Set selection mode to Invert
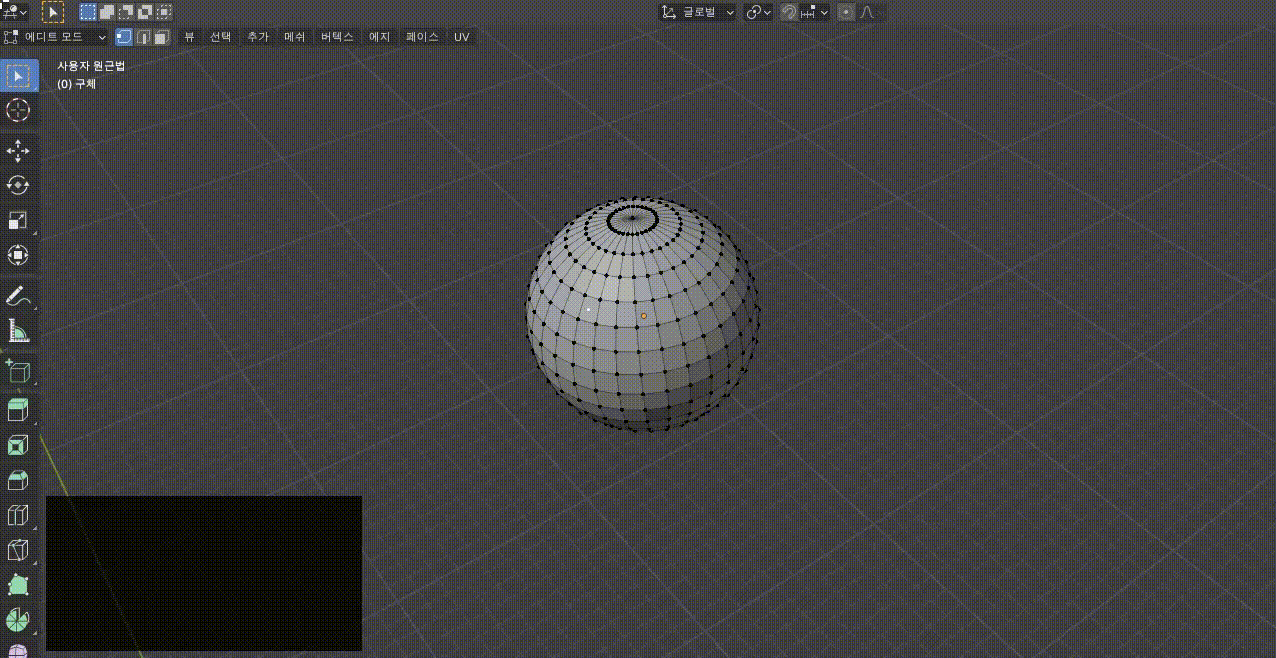Image resolution: width=1276 pixels, height=658 pixels. (145, 12)
